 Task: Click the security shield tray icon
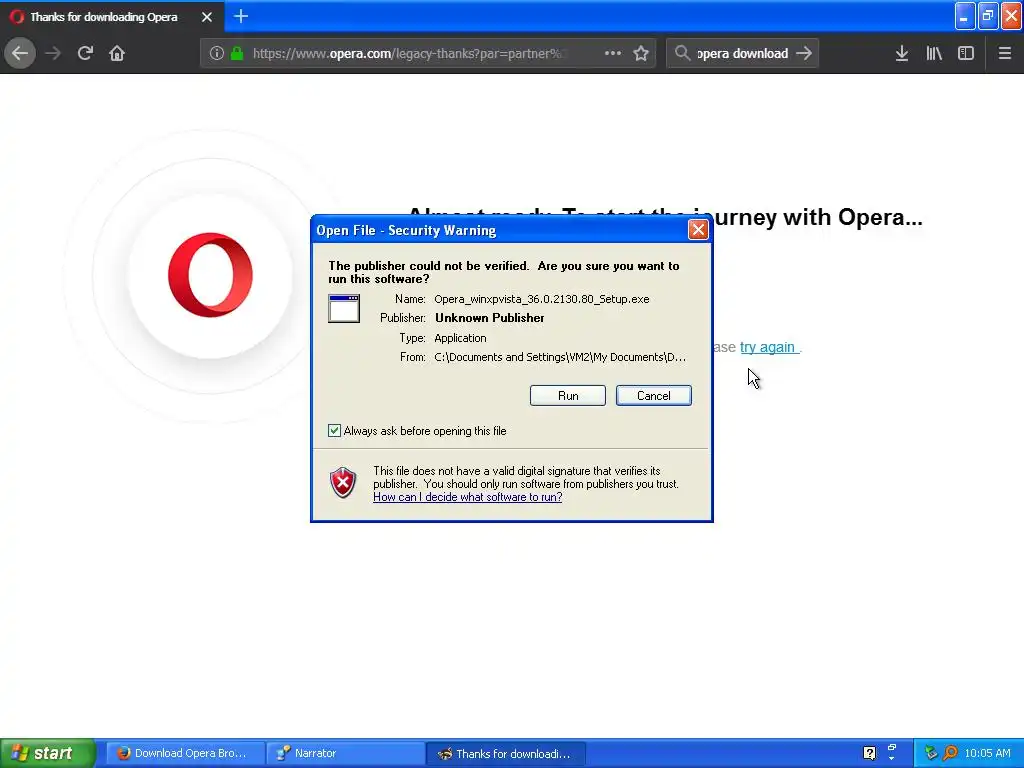(931, 753)
